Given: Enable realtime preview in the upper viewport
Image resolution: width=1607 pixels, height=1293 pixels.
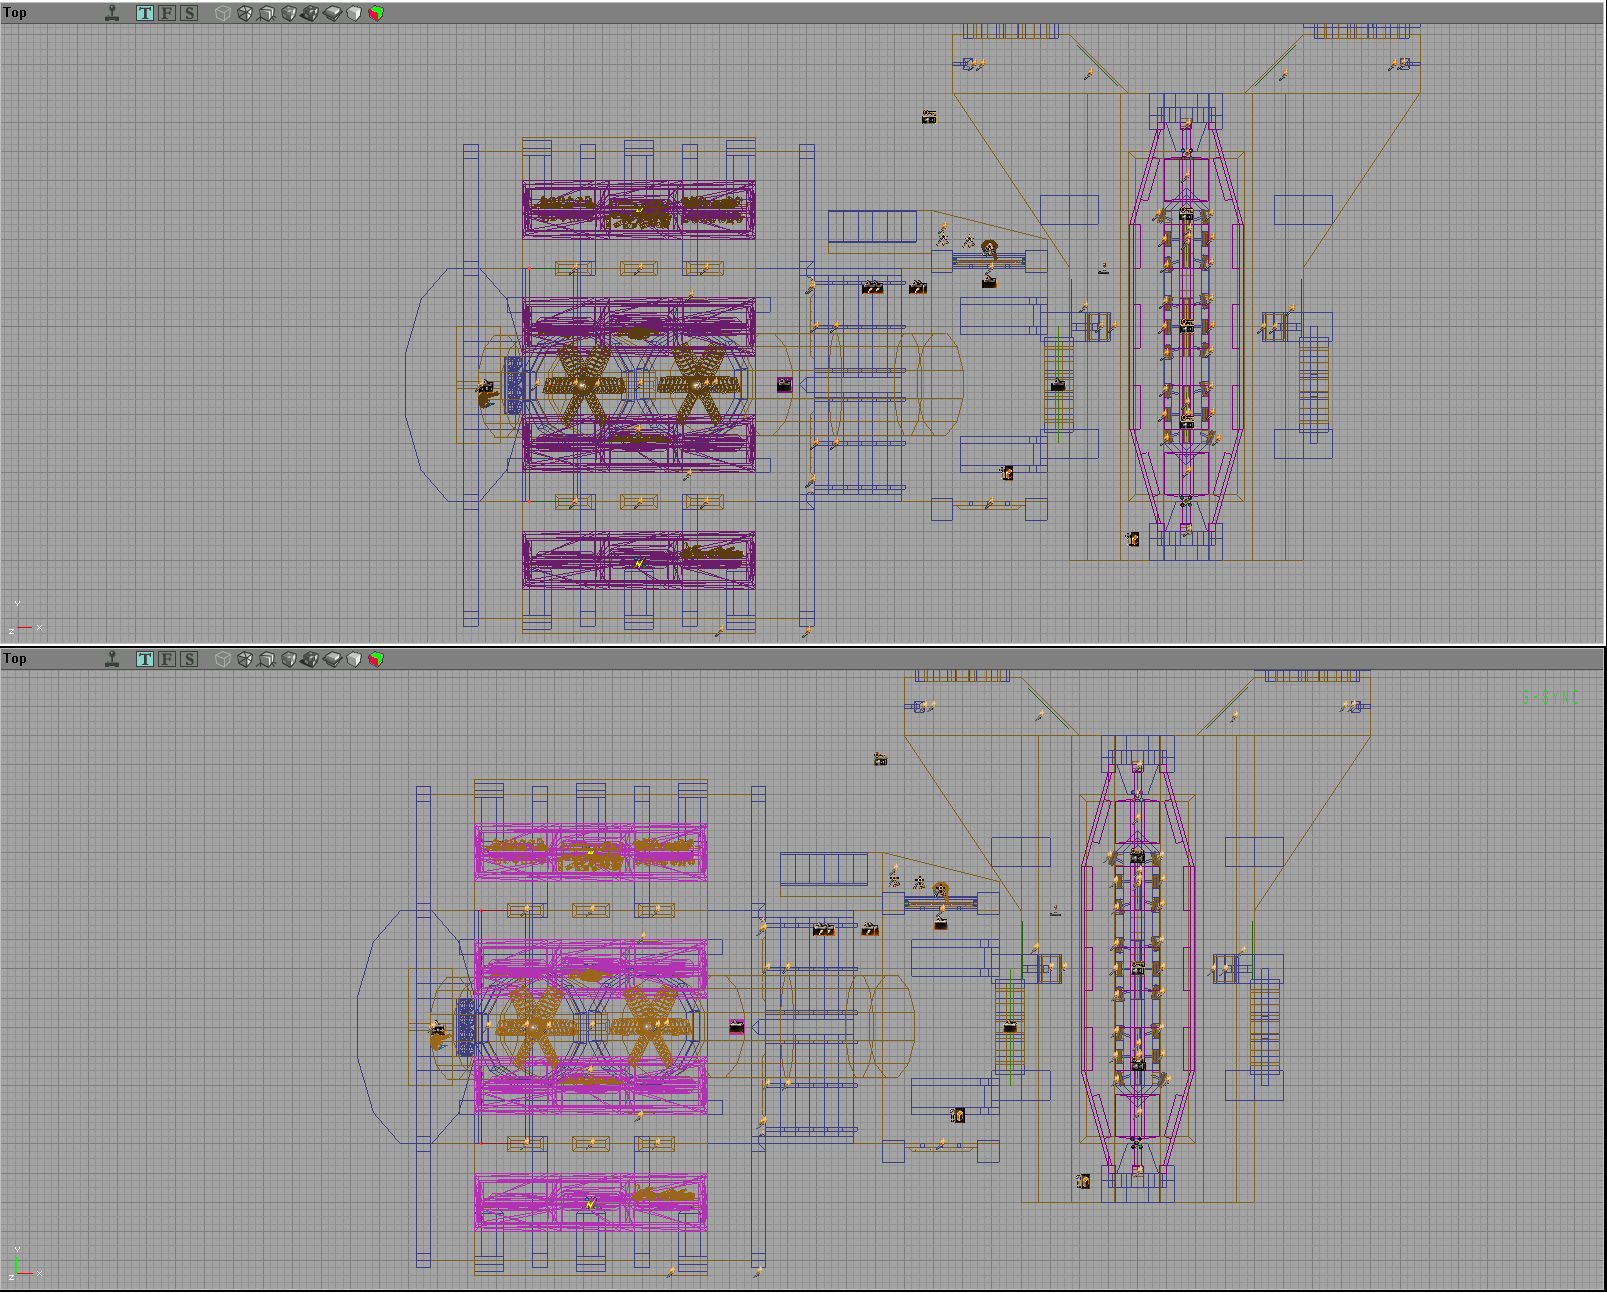Looking at the screenshot, I should coord(112,13).
